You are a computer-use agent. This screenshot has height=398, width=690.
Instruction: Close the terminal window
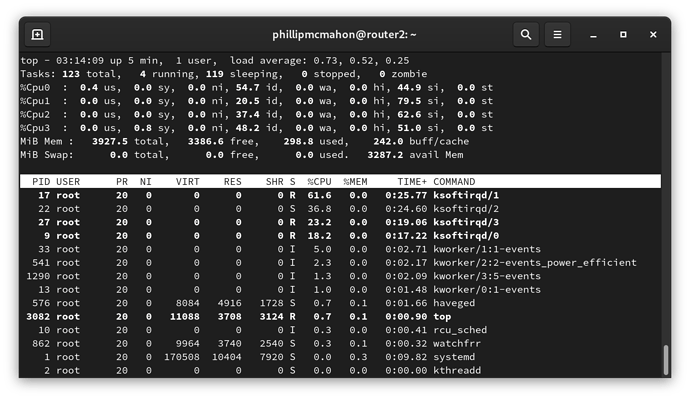653,34
